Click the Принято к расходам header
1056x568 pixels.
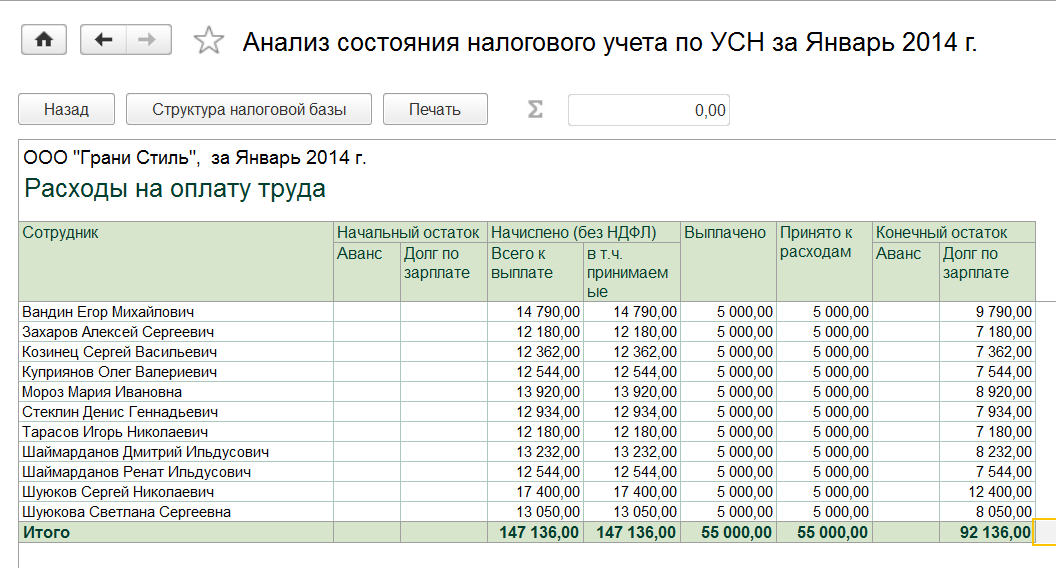point(816,242)
